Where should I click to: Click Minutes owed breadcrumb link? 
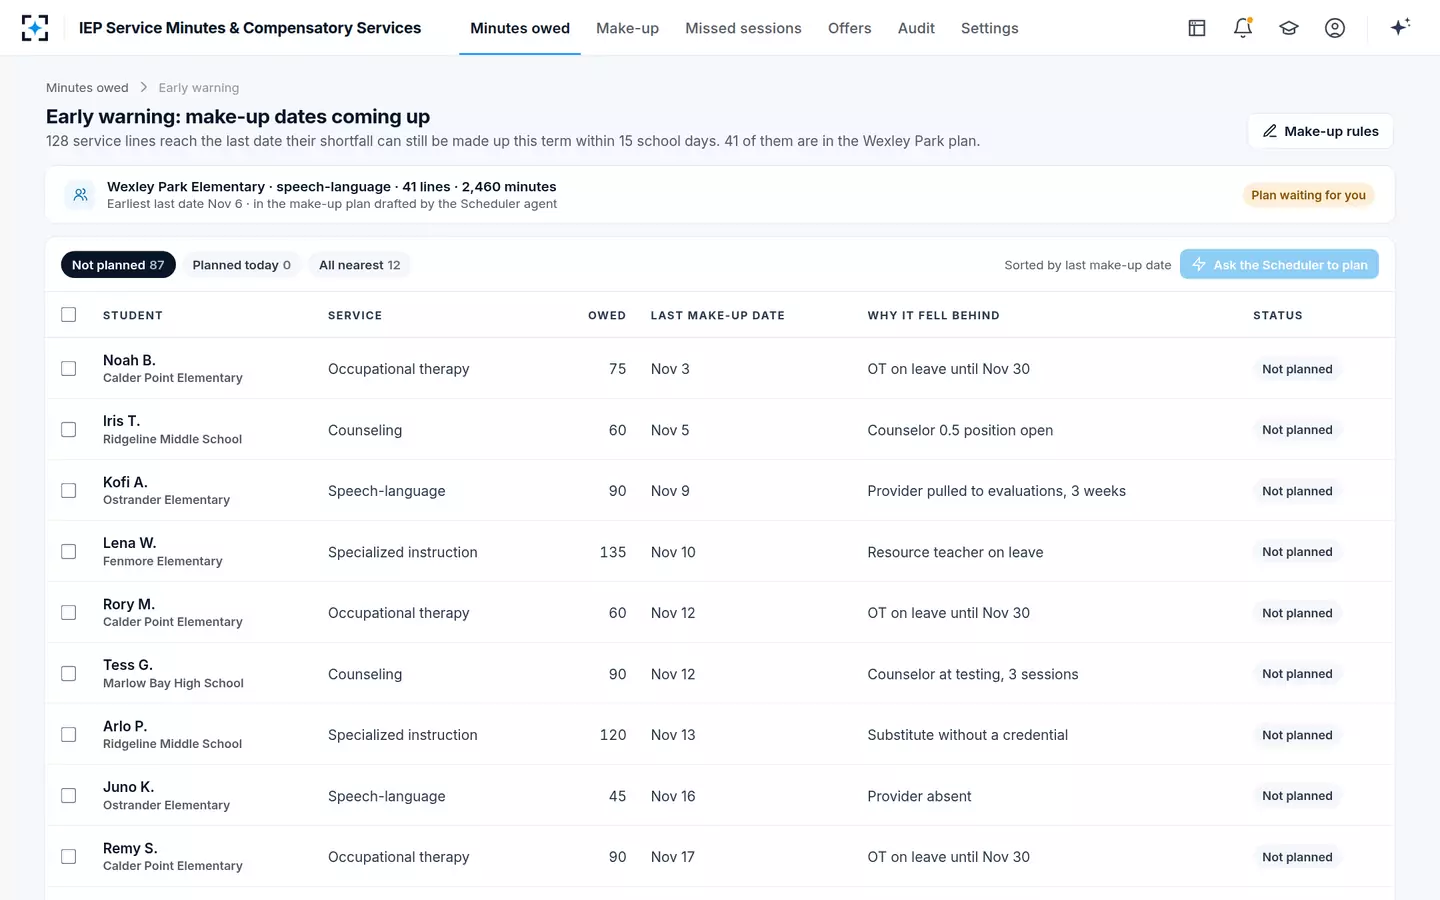click(87, 88)
